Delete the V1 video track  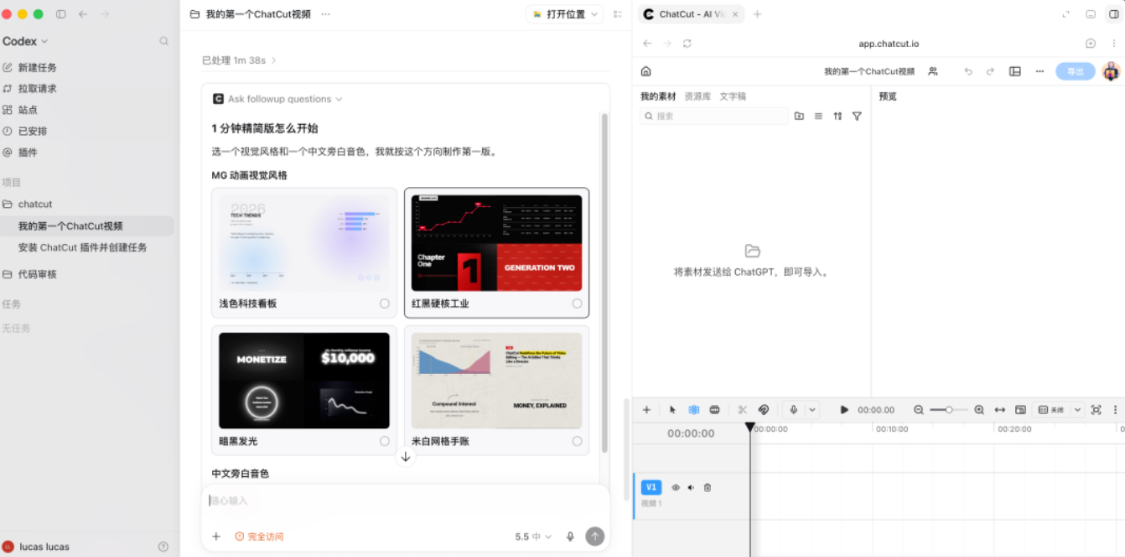pyautogui.click(x=707, y=487)
